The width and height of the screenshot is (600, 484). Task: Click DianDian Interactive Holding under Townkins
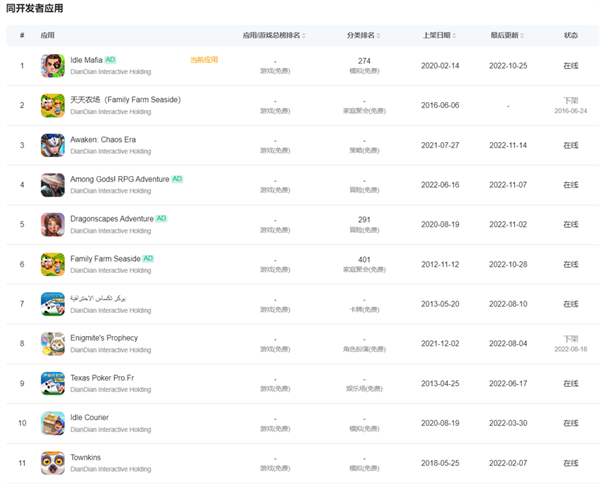pyautogui.click(x=111, y=469)
